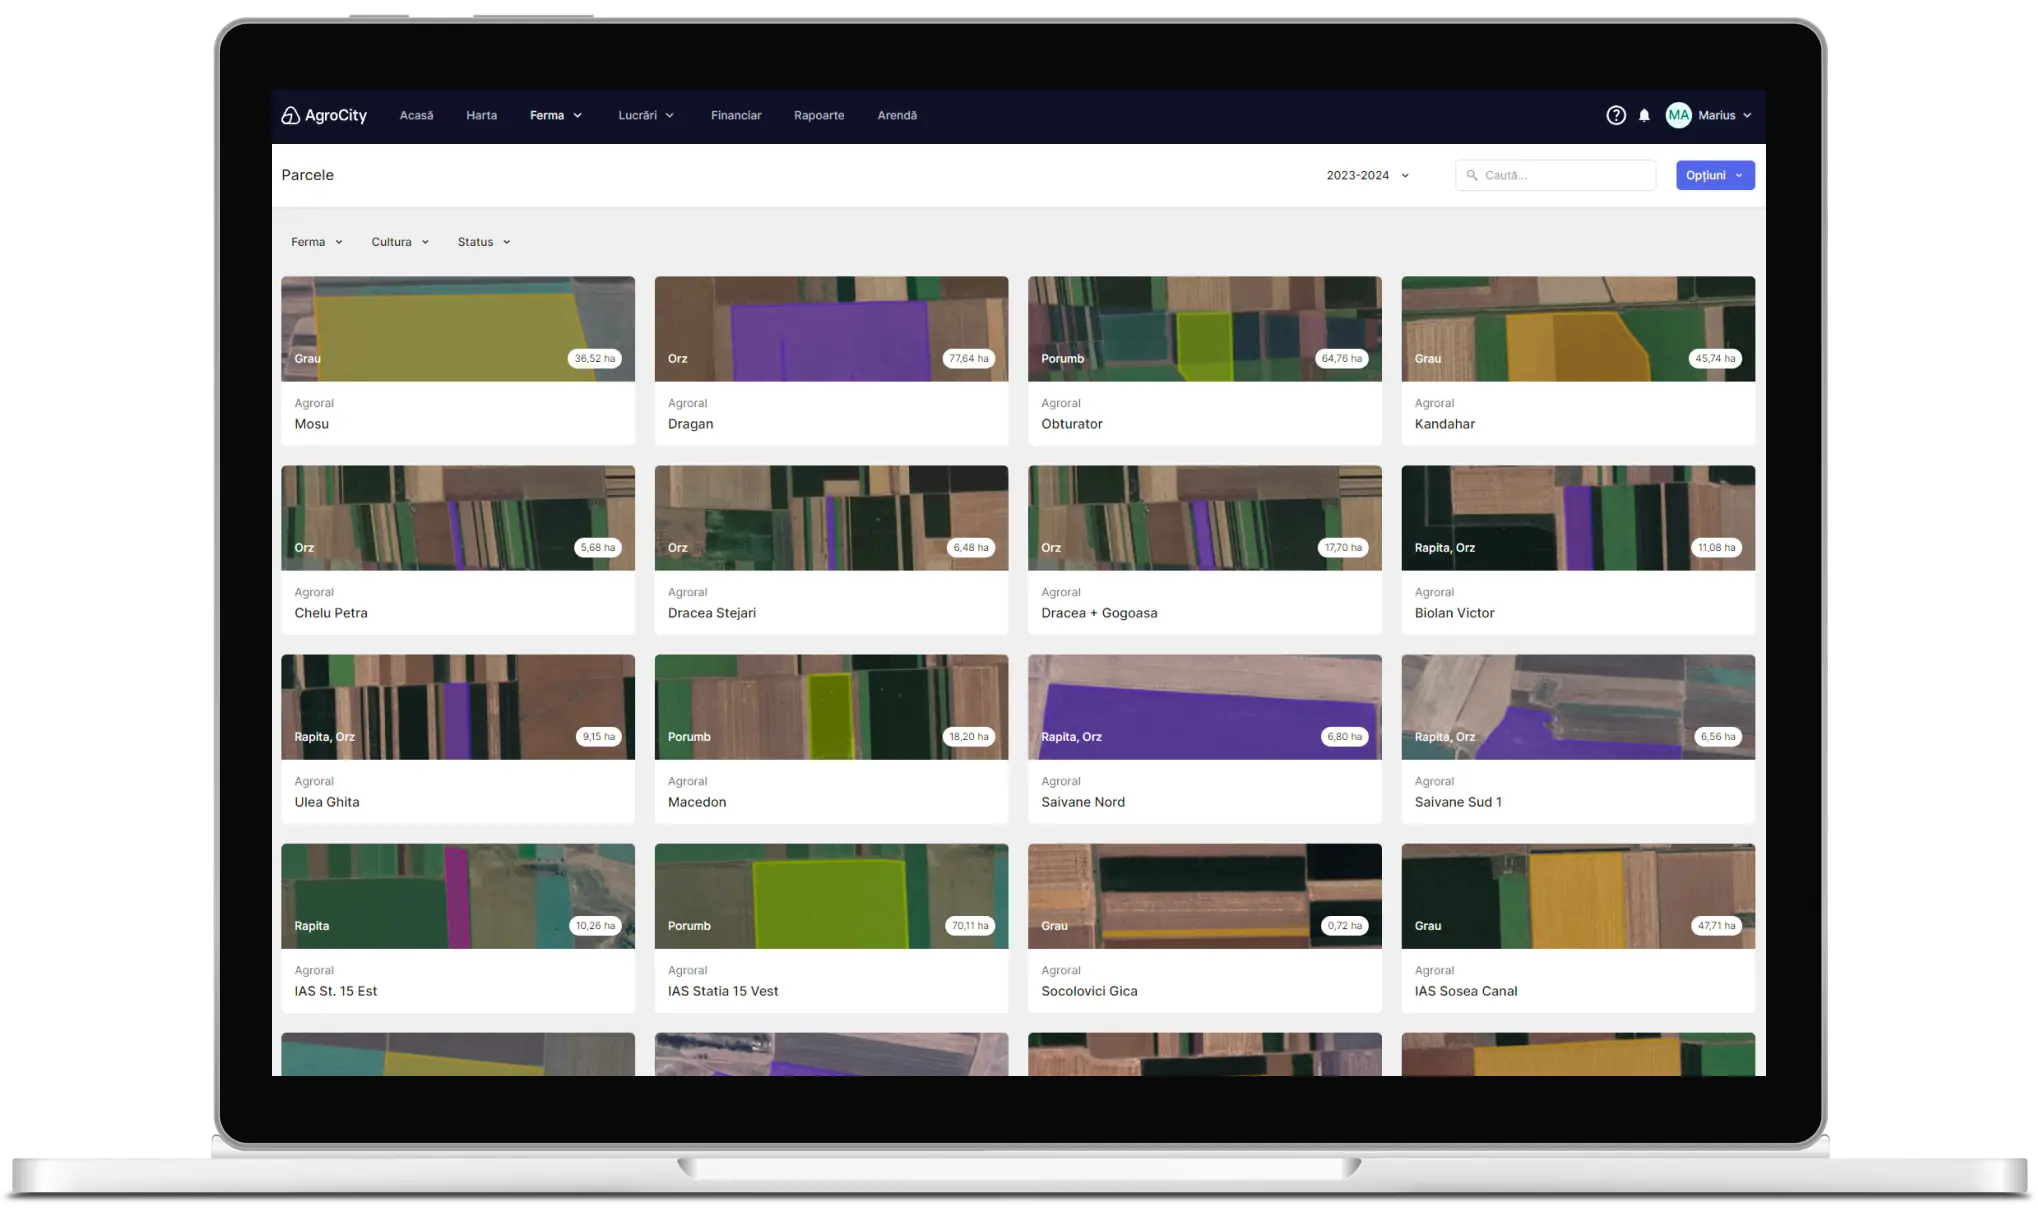The image size is (2038, 1208).
Task: Click the Opțiuni button
Action: pos(1714,176)
